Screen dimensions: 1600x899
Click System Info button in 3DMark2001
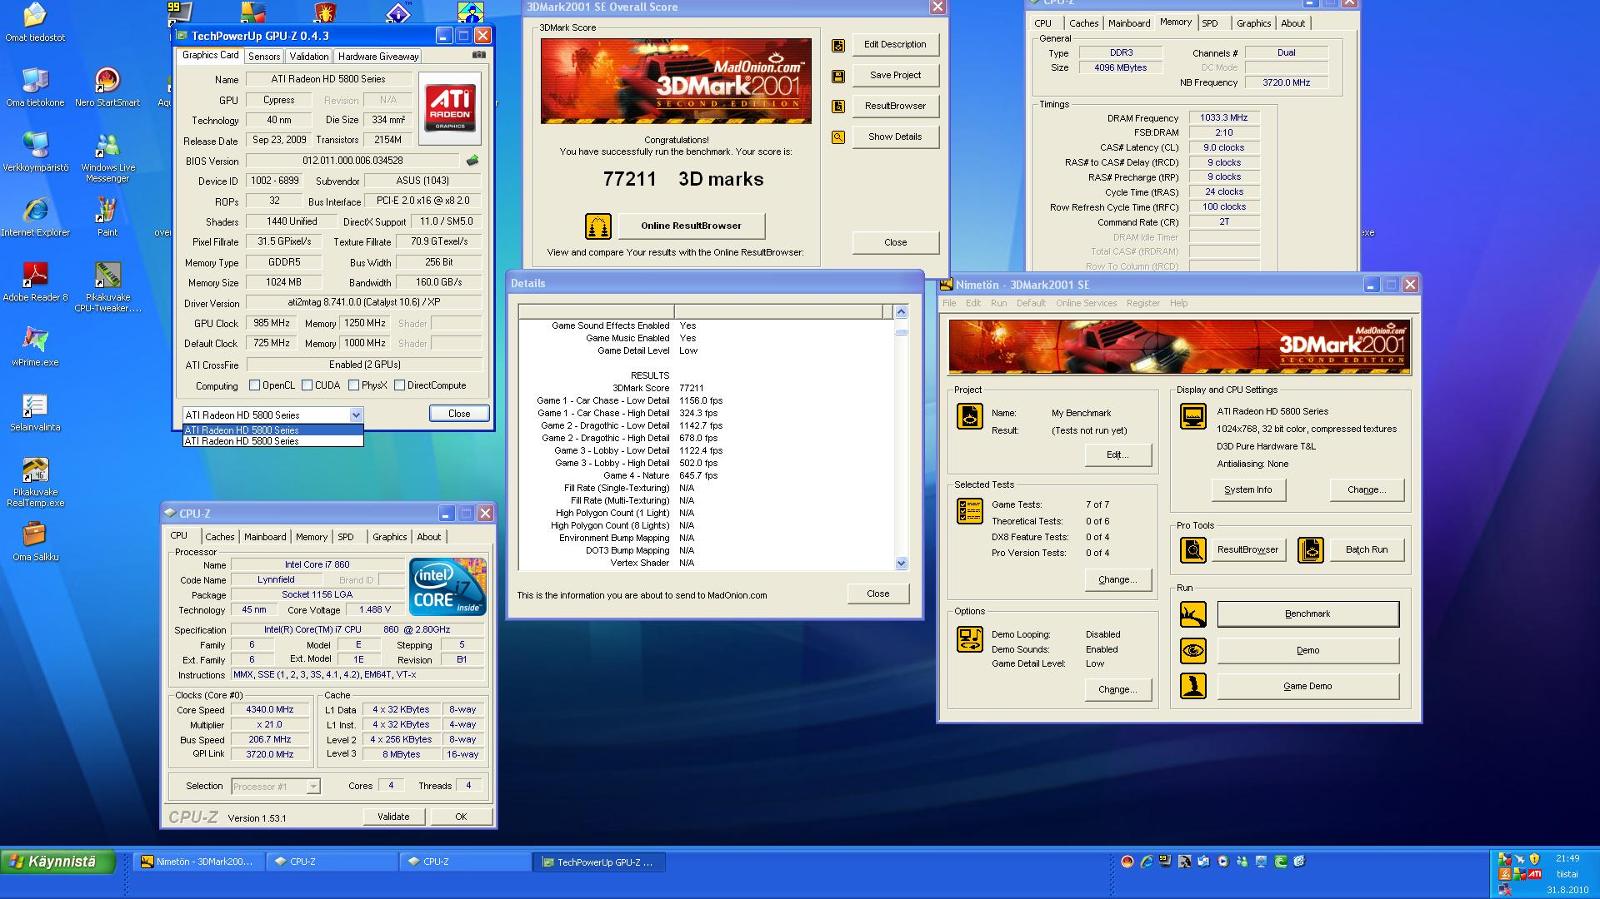point(1248,490)
